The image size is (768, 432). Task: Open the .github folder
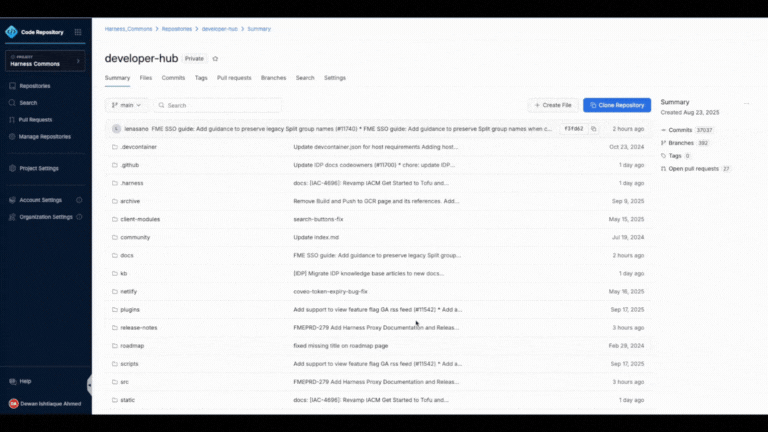click(x=130, y=165)
